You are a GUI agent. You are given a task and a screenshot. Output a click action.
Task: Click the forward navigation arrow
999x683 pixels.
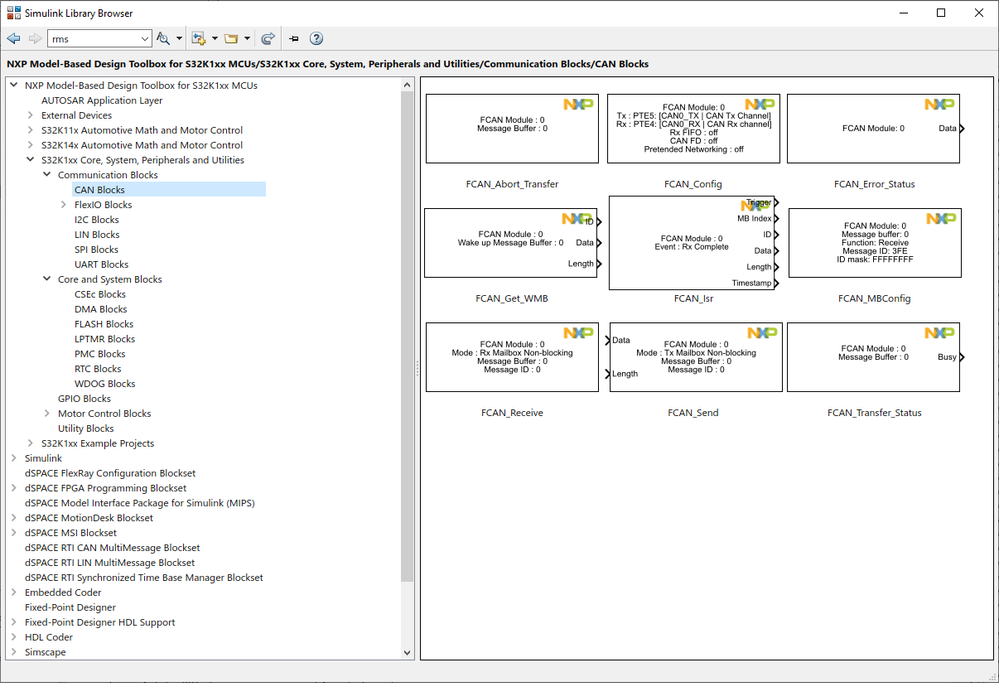coord(35,39)
